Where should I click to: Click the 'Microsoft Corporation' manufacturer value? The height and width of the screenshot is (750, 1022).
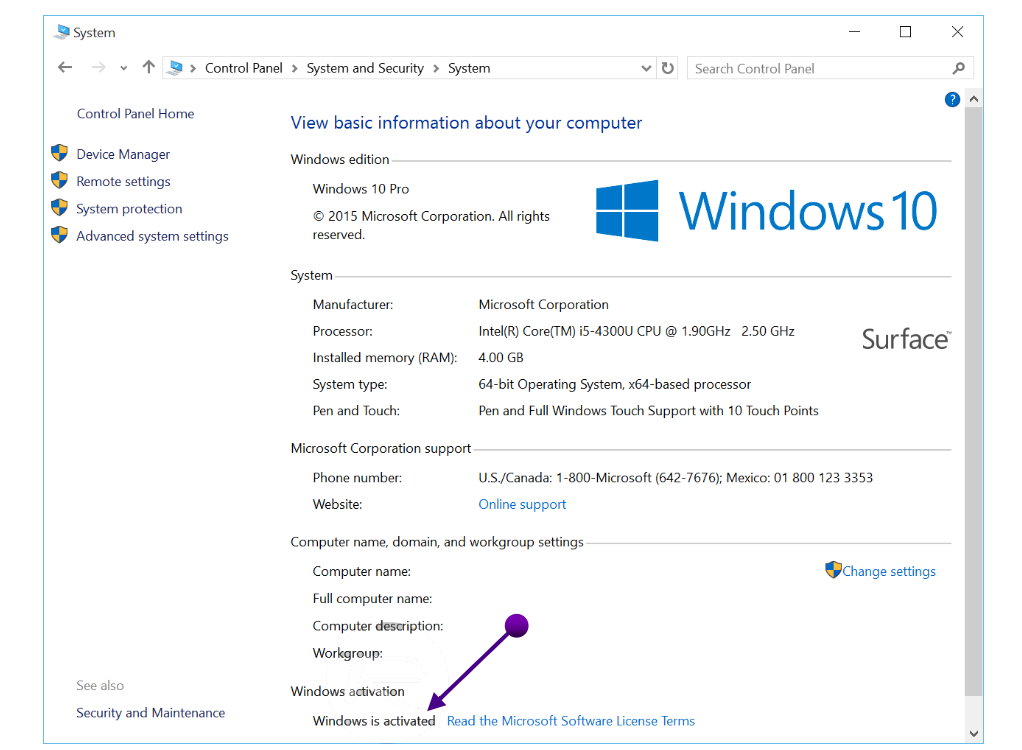point(544,304)
